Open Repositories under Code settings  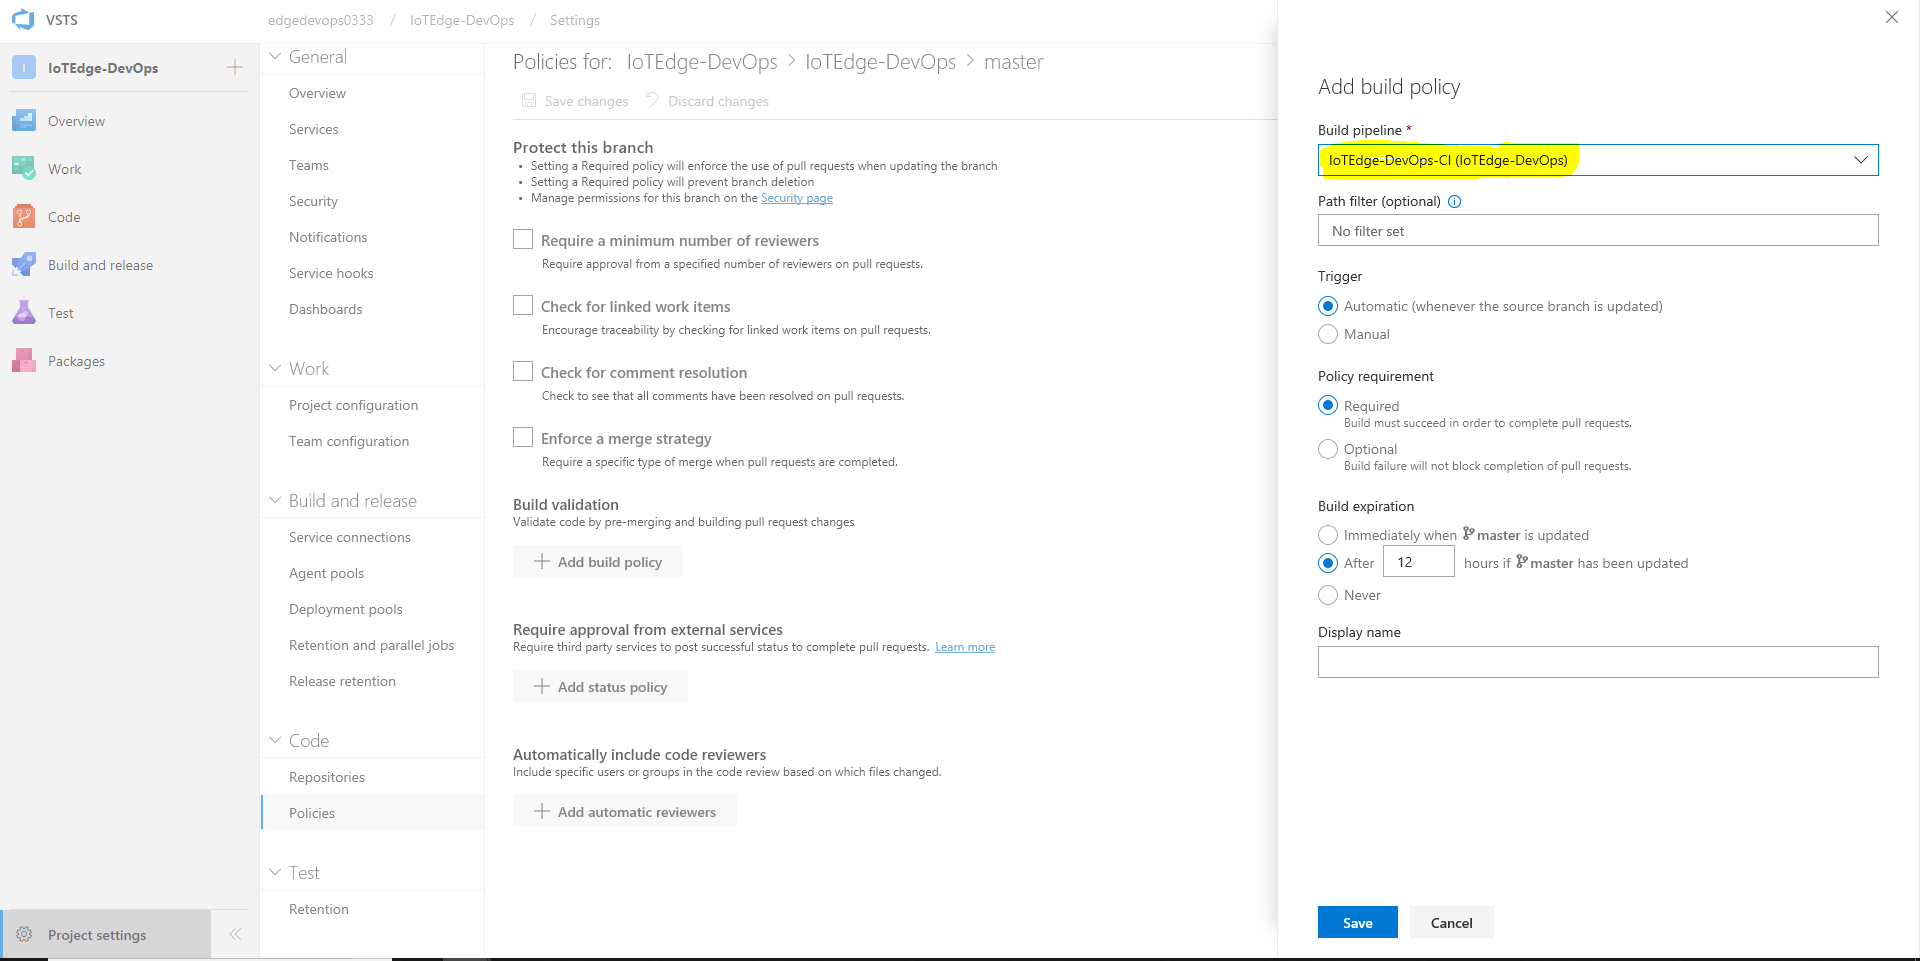pos(327,777)
